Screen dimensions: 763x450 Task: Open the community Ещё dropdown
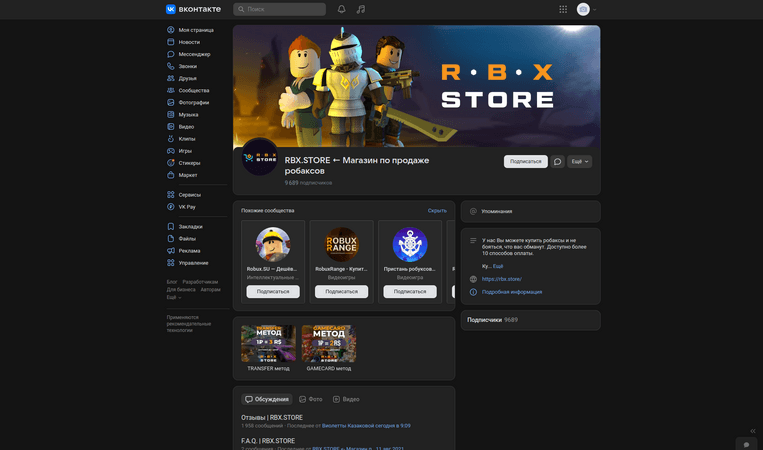(580, 162)
